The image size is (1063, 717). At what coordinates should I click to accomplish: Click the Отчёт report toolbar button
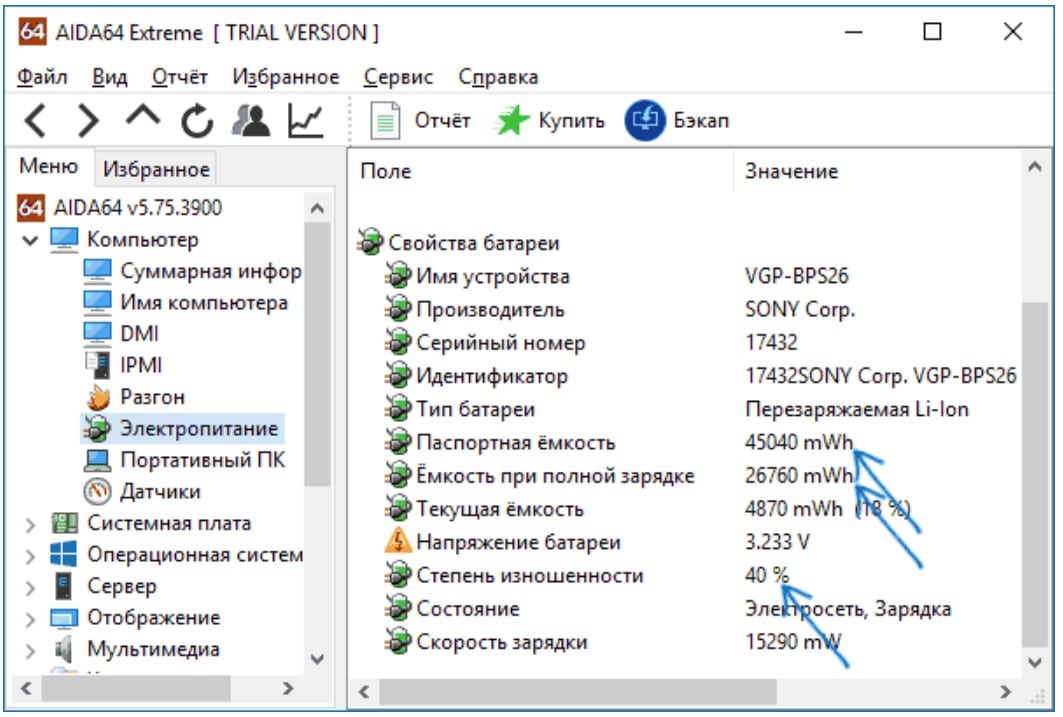point(420,121)
